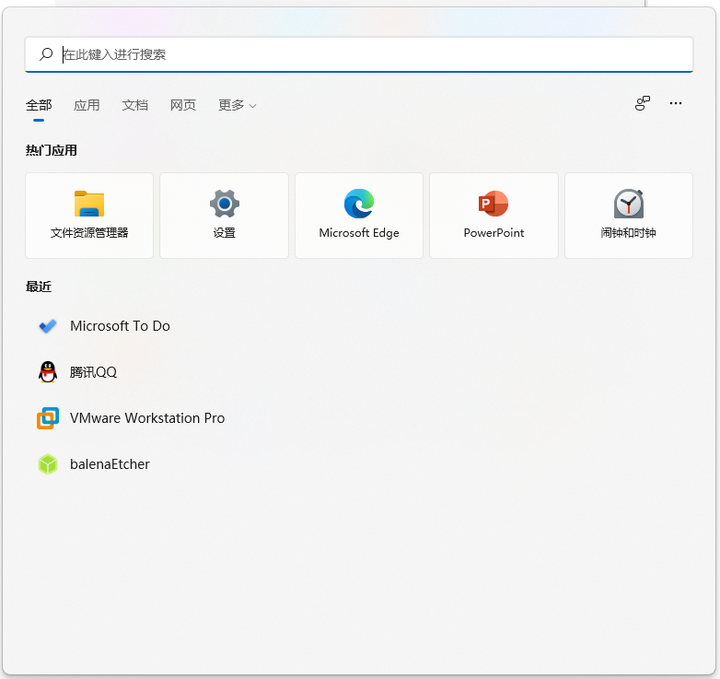Open 腾讯QQ from recent list
720x679 pixels.
93,372
